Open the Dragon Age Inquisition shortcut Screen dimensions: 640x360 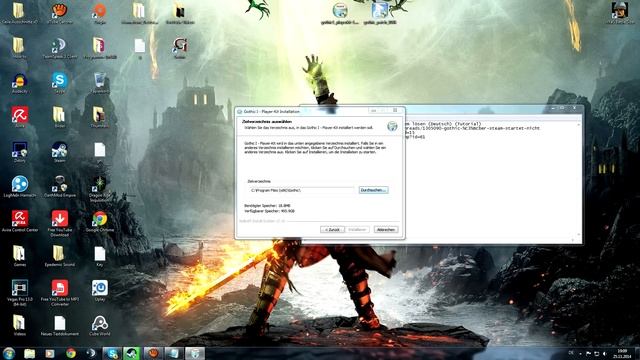point(100,188)
